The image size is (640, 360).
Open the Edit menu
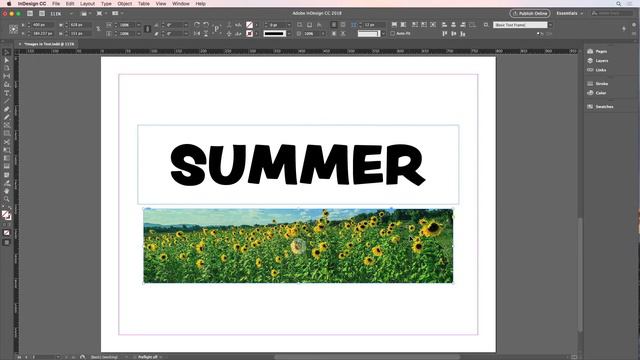point(70,4)
